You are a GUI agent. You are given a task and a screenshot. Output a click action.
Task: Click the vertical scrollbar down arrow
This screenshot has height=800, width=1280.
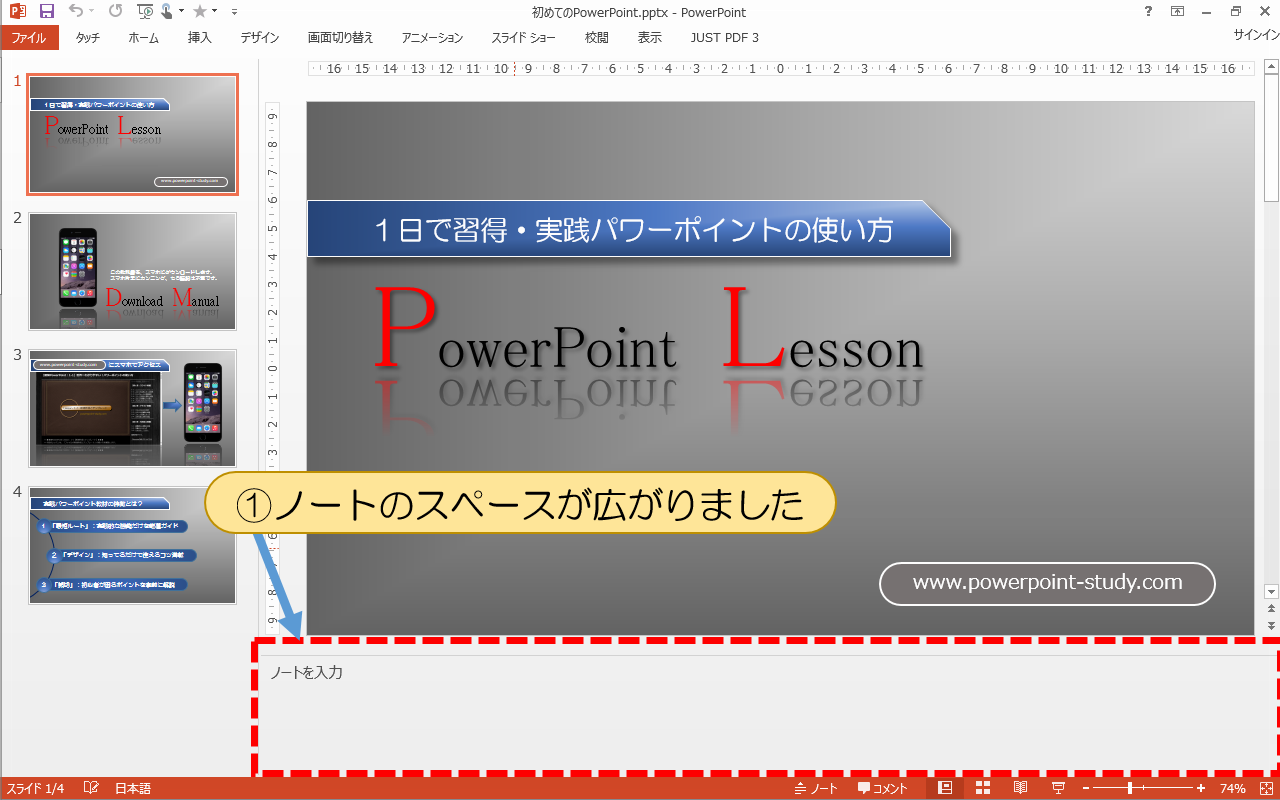pyautogui.click(x=1271, y=591)
